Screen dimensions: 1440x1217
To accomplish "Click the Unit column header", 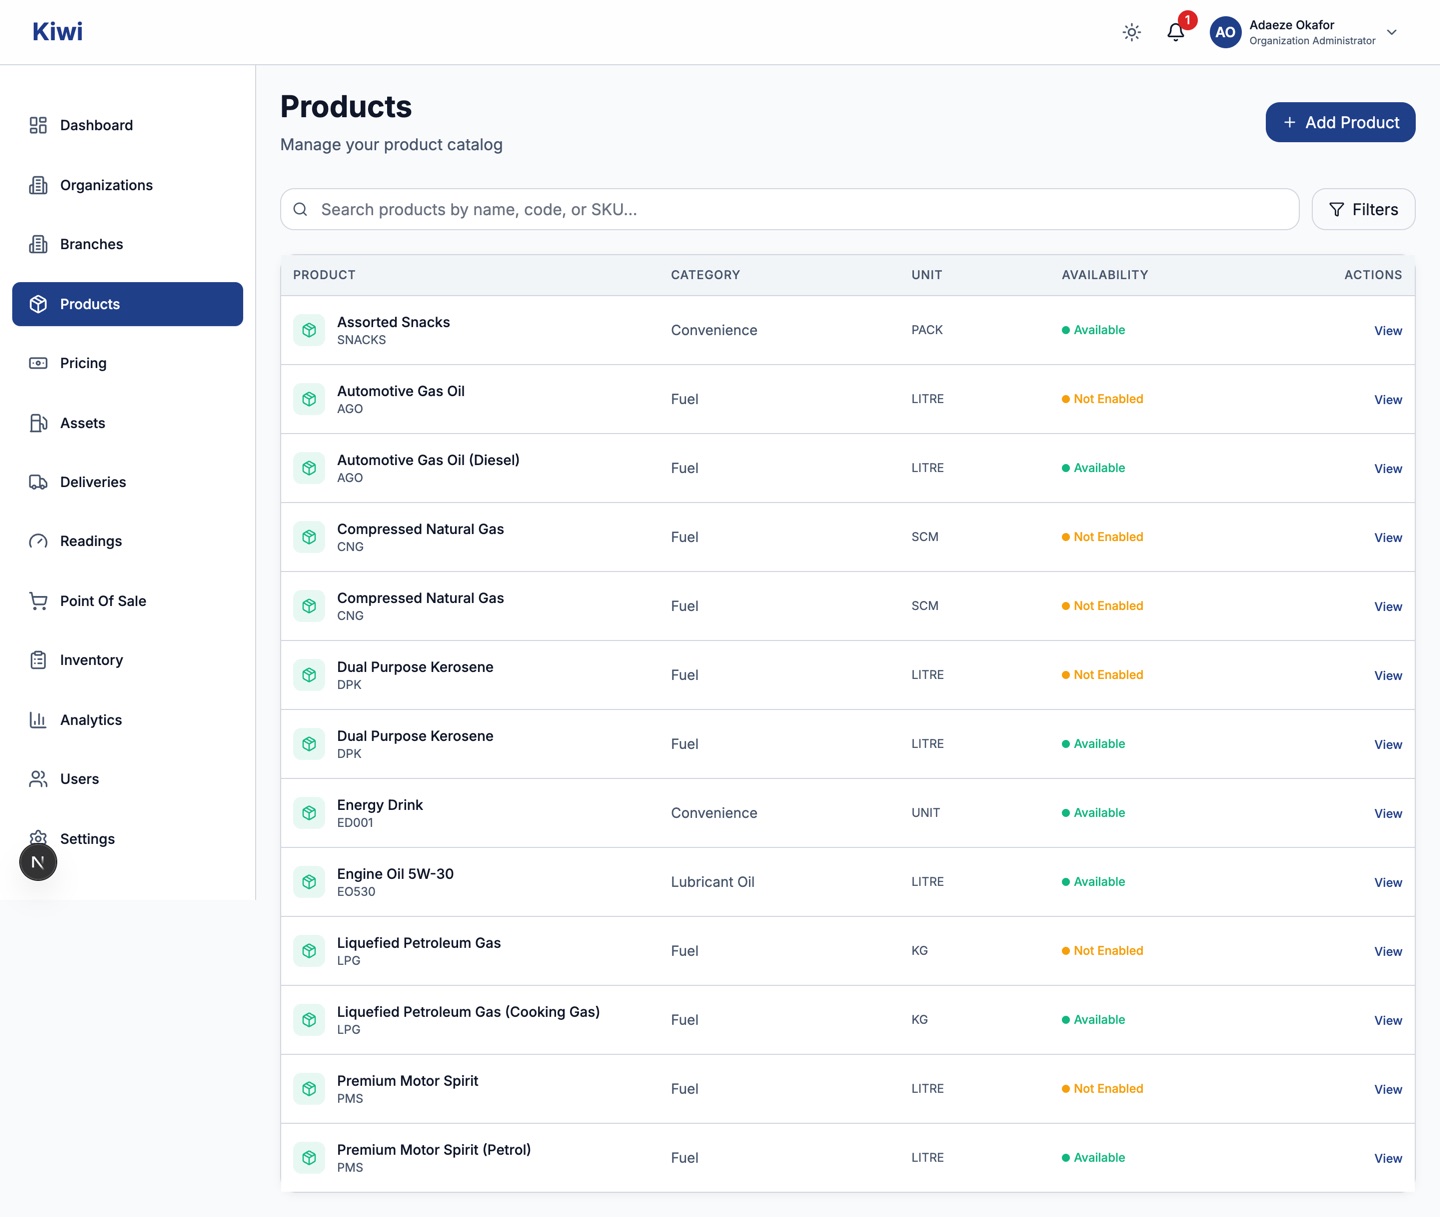I will coord(926,275).
